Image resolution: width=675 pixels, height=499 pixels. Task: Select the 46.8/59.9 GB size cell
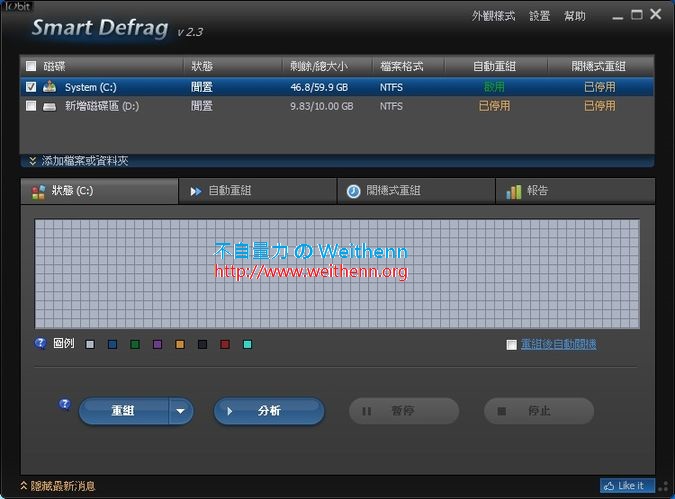(x=319, y=87)
